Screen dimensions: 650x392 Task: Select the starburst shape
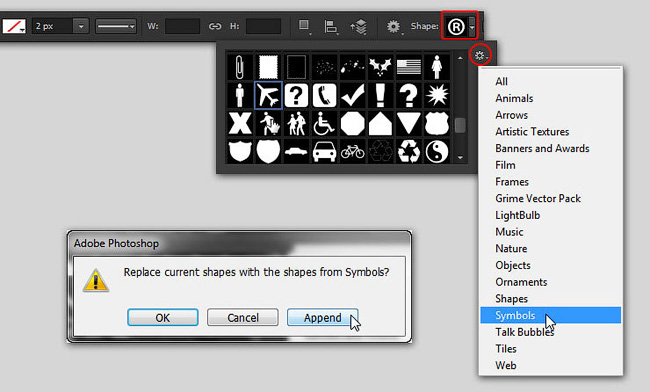pos(437,95)
